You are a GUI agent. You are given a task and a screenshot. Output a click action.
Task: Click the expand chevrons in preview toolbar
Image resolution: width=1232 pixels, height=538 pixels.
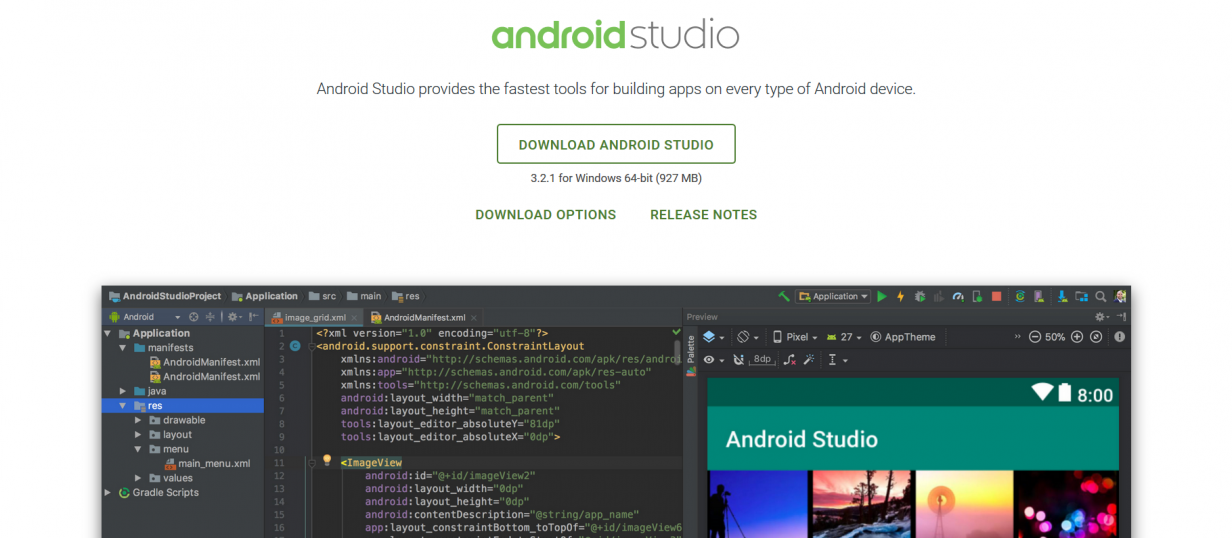(x=1018, y=337)
